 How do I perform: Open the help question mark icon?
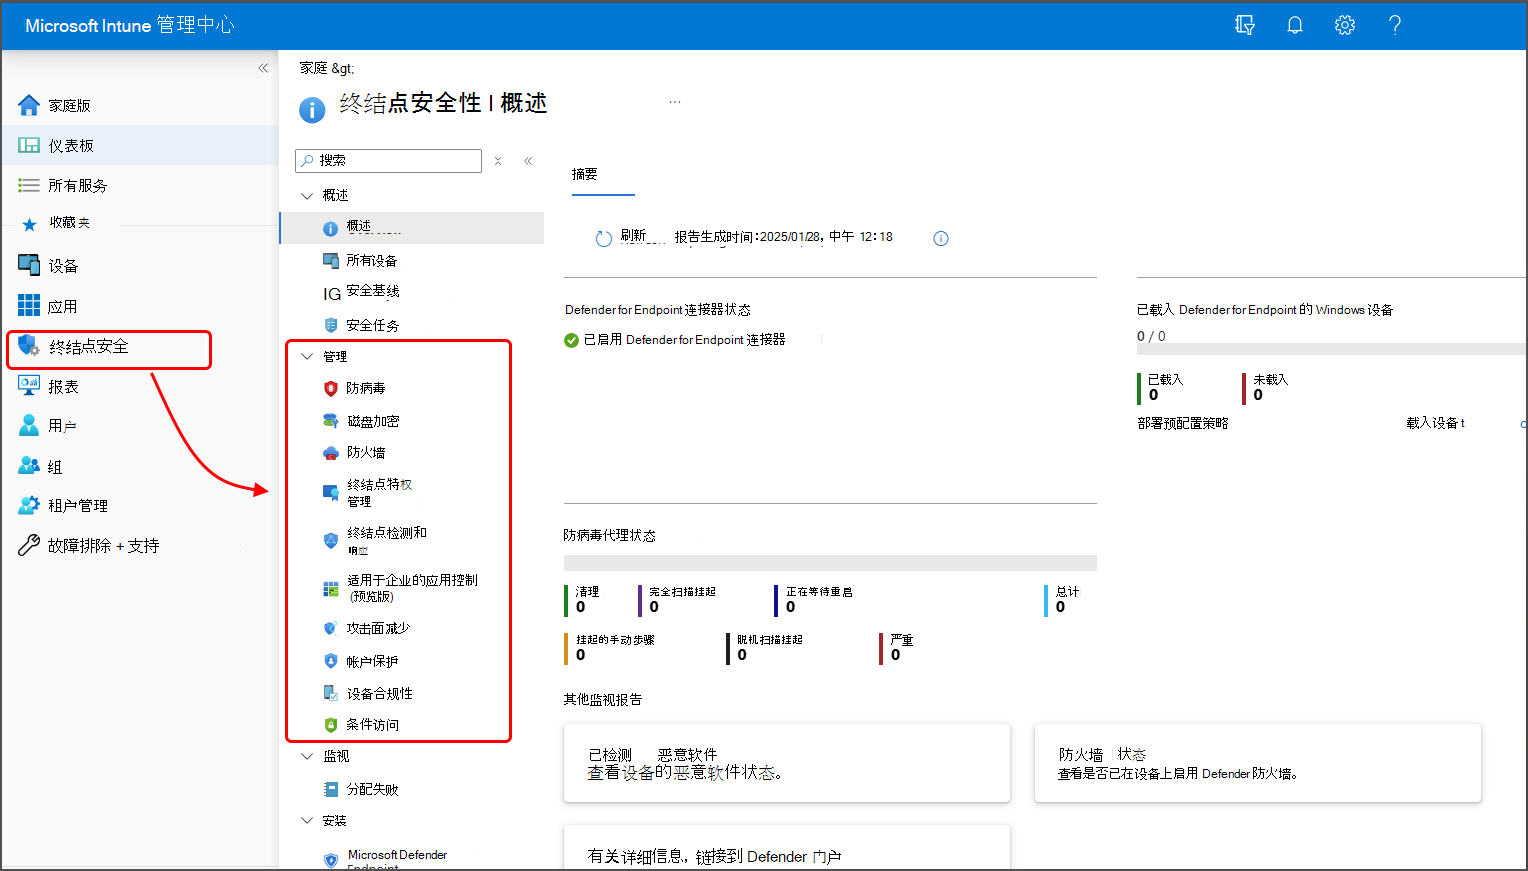[x=1395, y=25]
